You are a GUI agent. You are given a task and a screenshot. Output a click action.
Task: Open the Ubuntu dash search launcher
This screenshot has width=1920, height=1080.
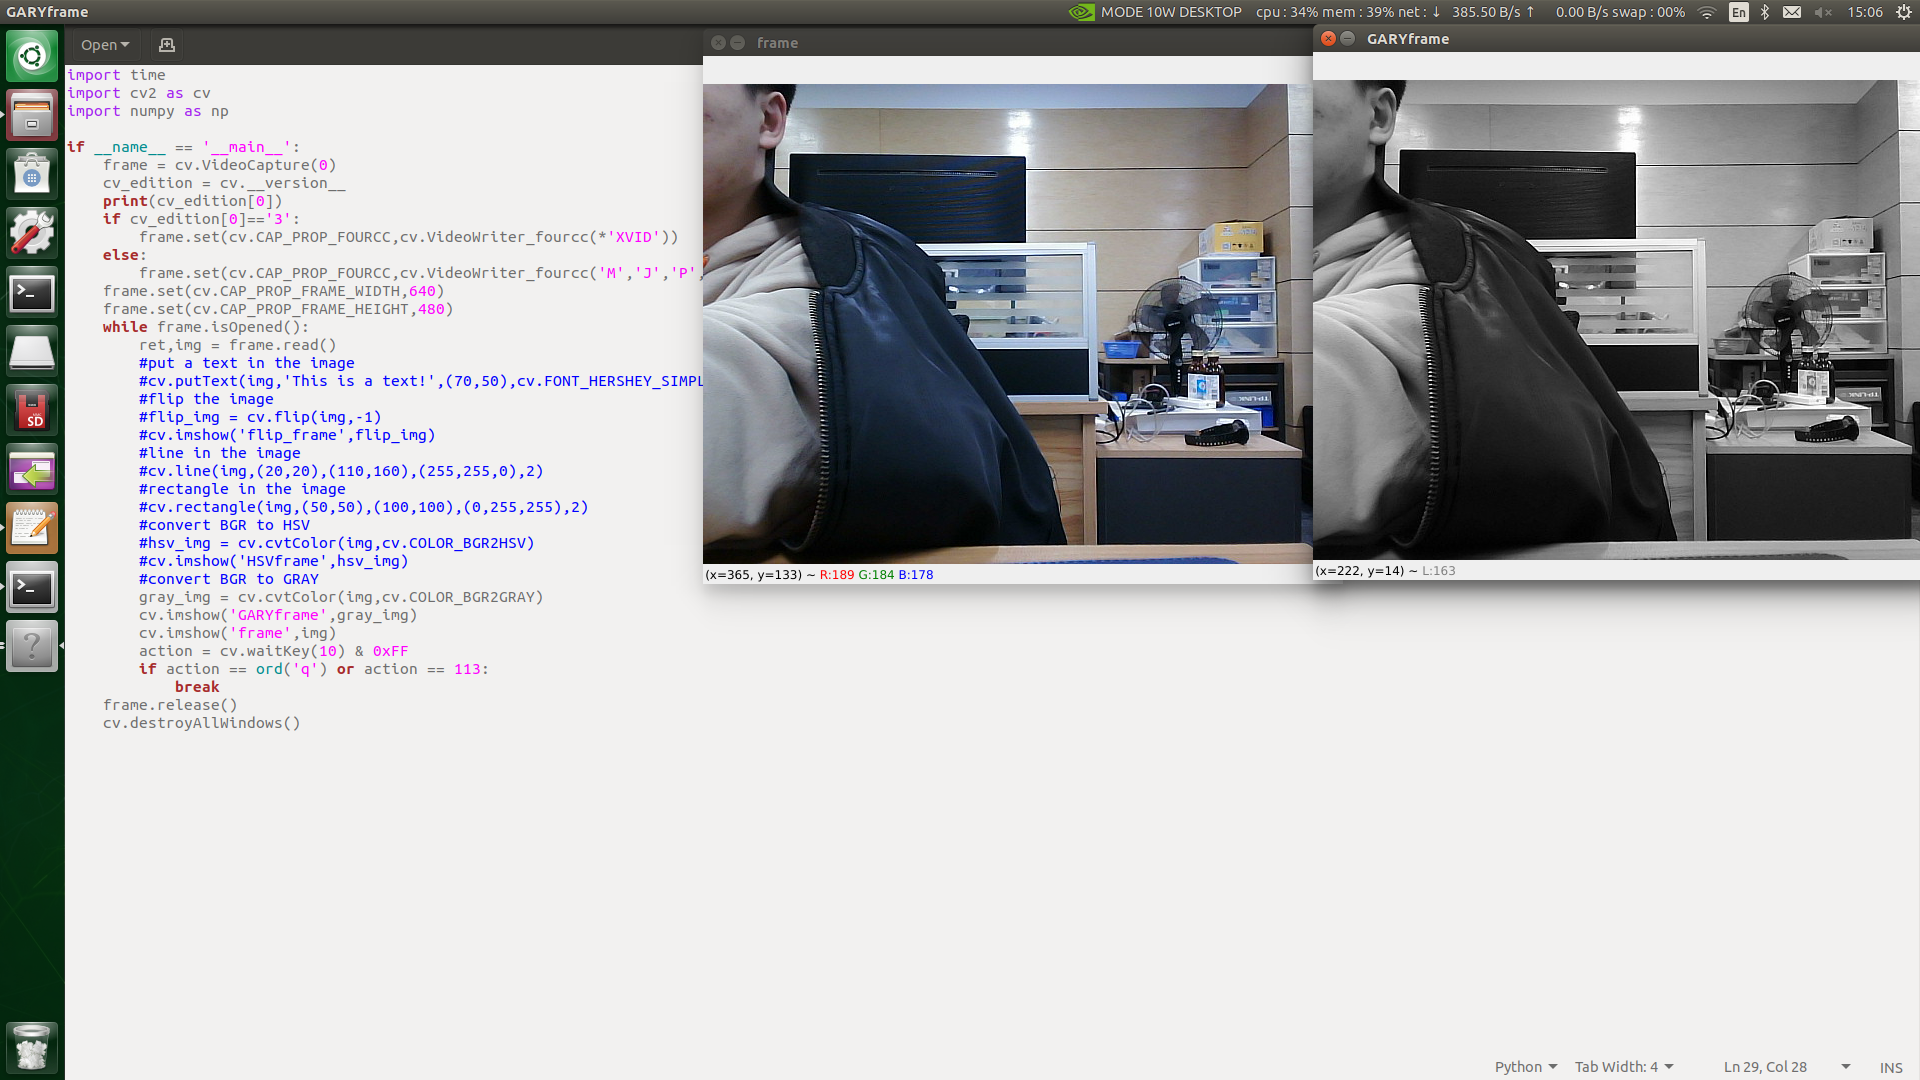(32, 56)
